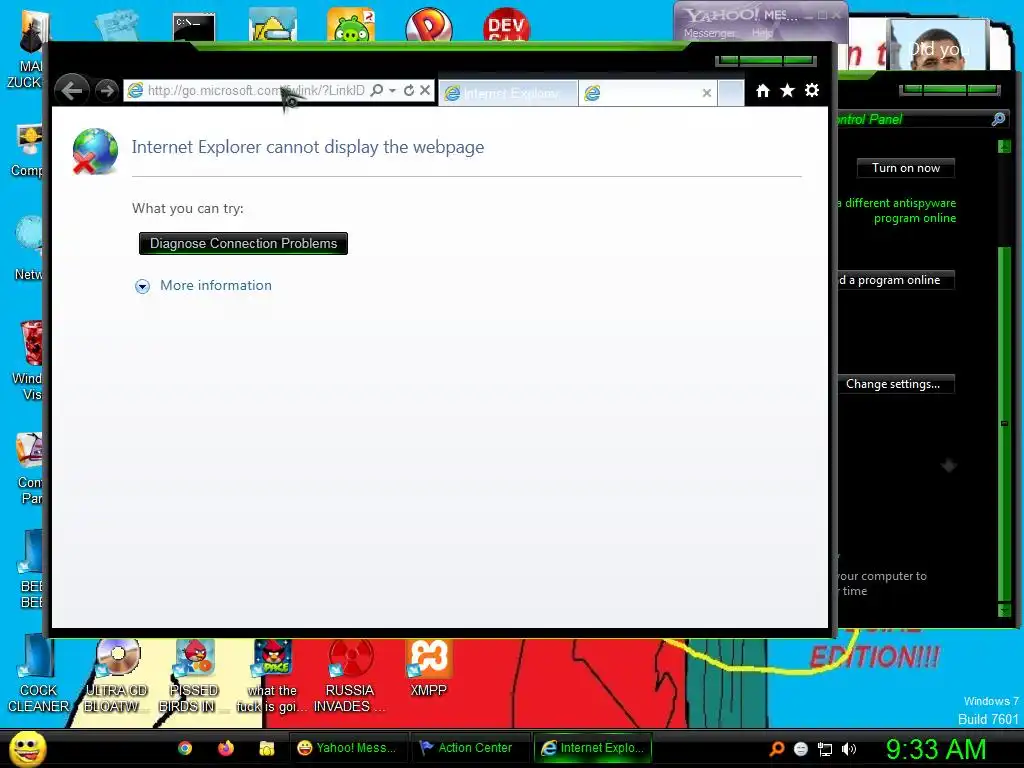
Task: Go to the home page via house icon
Action: pos(763,91)
